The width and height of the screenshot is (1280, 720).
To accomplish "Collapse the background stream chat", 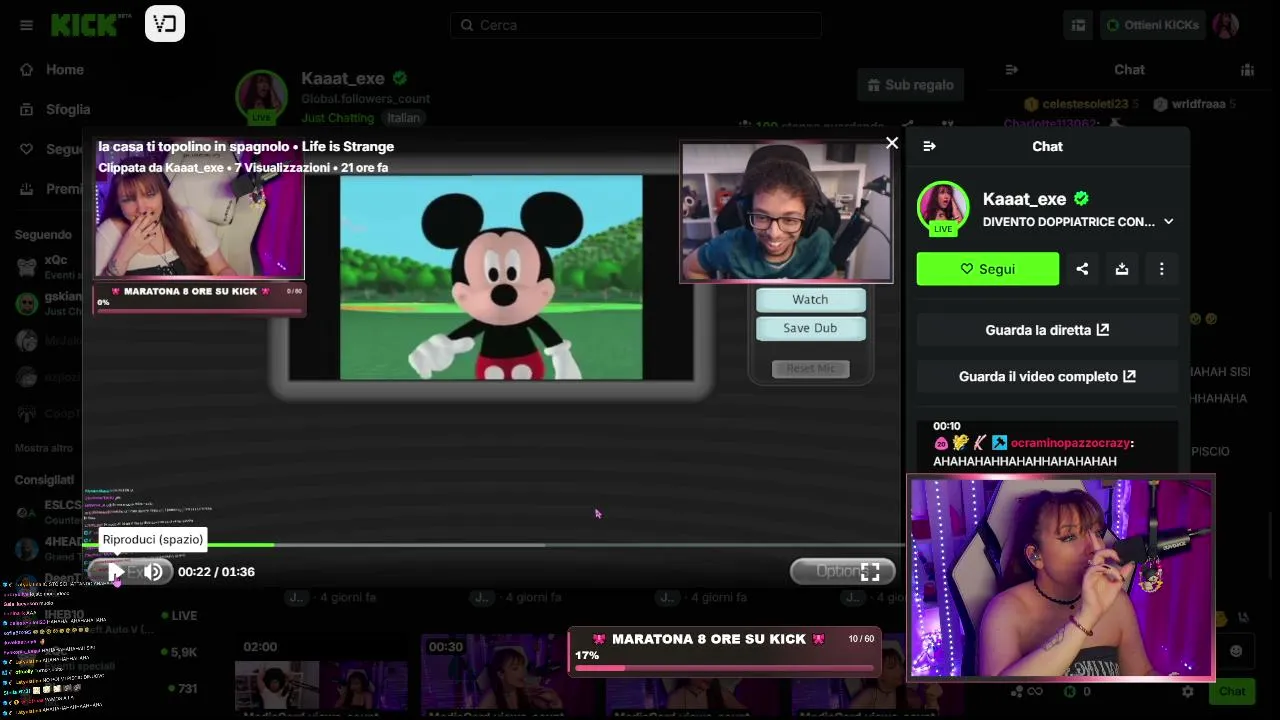I will point(1011,69).
